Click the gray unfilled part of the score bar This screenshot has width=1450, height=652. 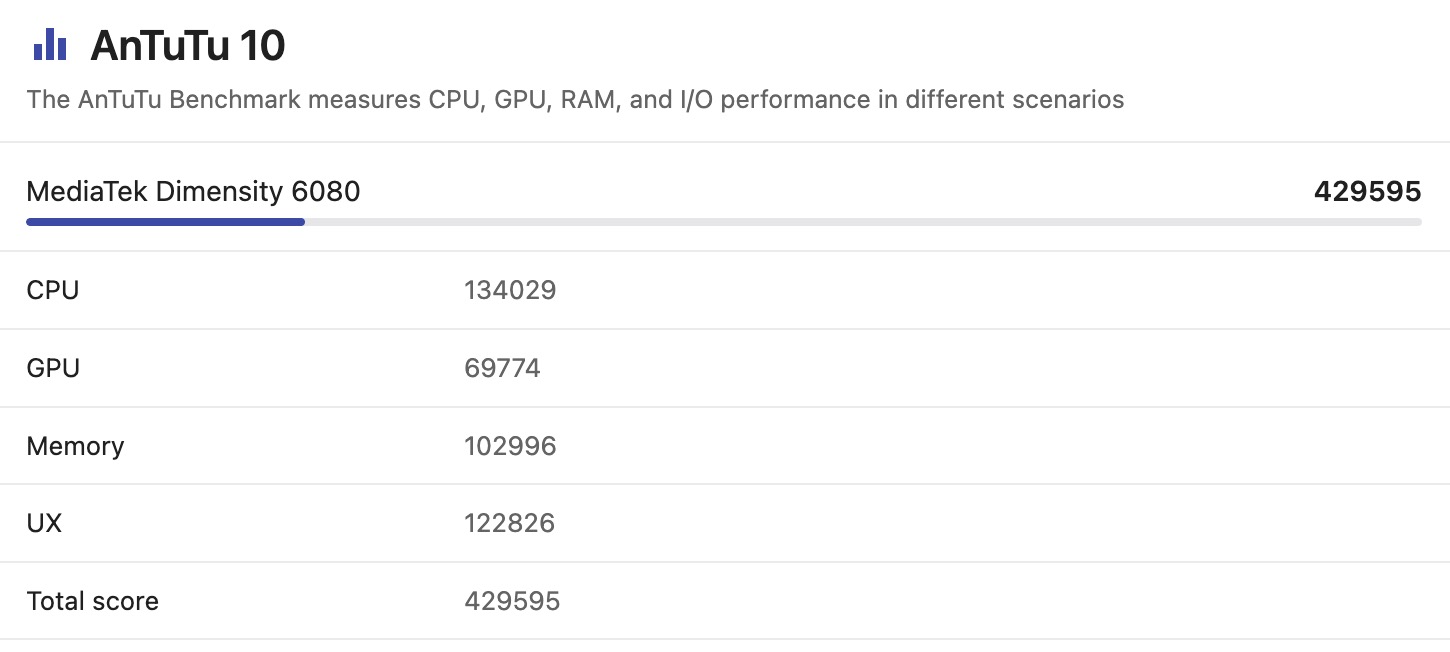(x=860, y=222)
